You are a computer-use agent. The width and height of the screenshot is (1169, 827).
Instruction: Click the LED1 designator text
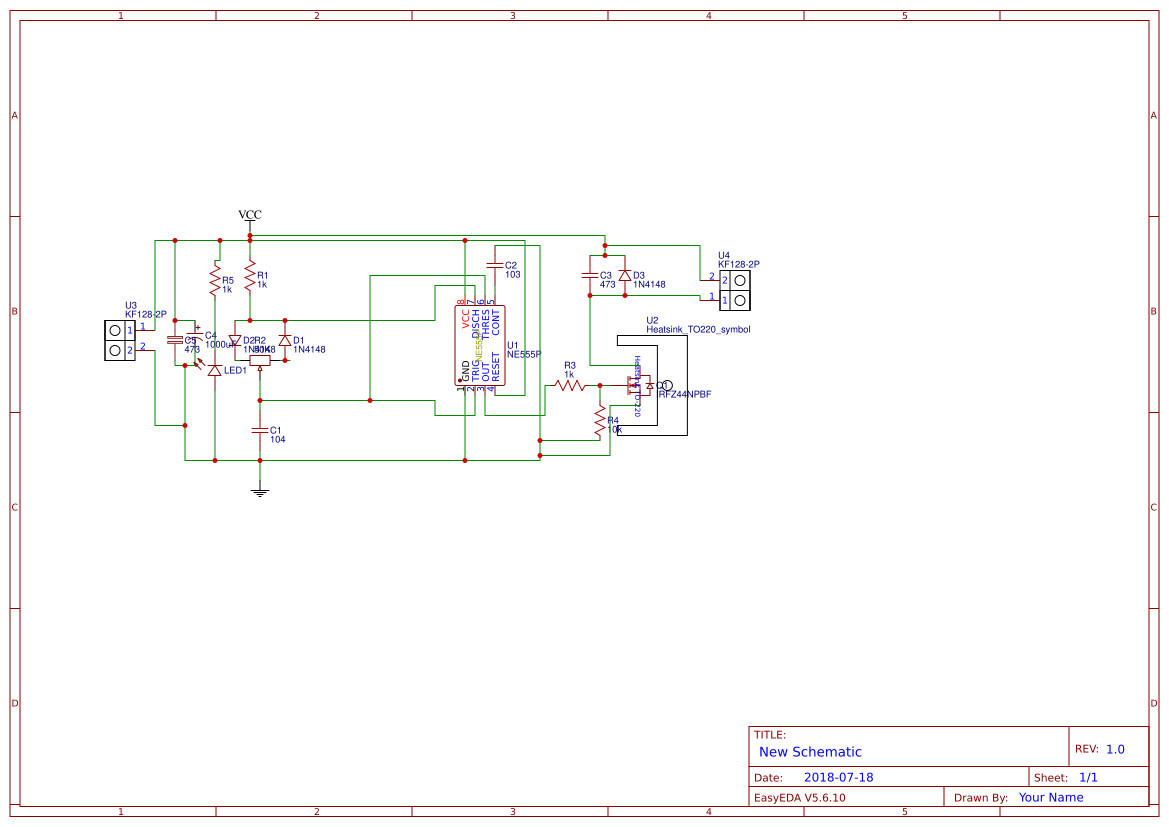click(x=236, y=371)
